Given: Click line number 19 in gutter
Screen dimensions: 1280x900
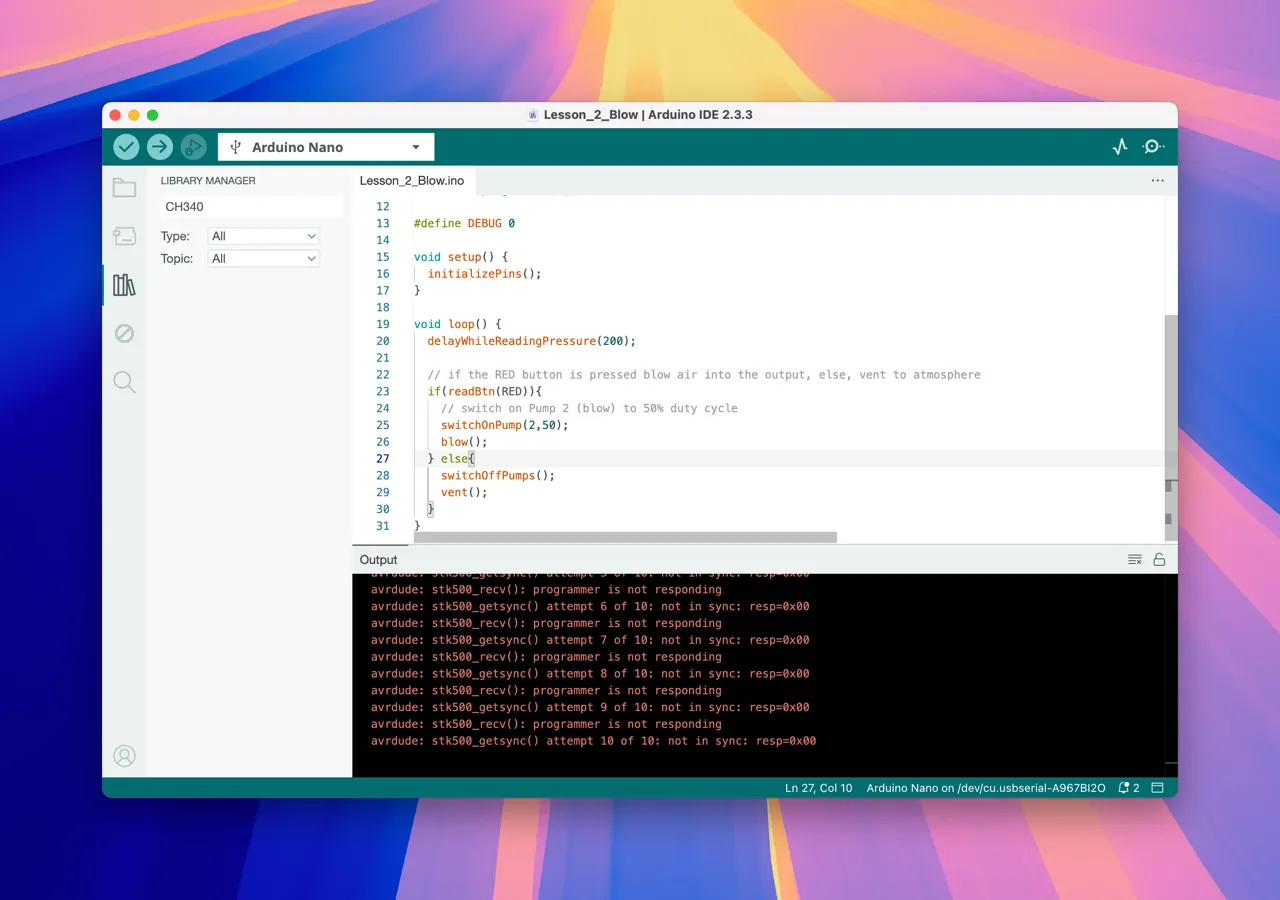Looking at the screenshot, I should pos(383,324).
